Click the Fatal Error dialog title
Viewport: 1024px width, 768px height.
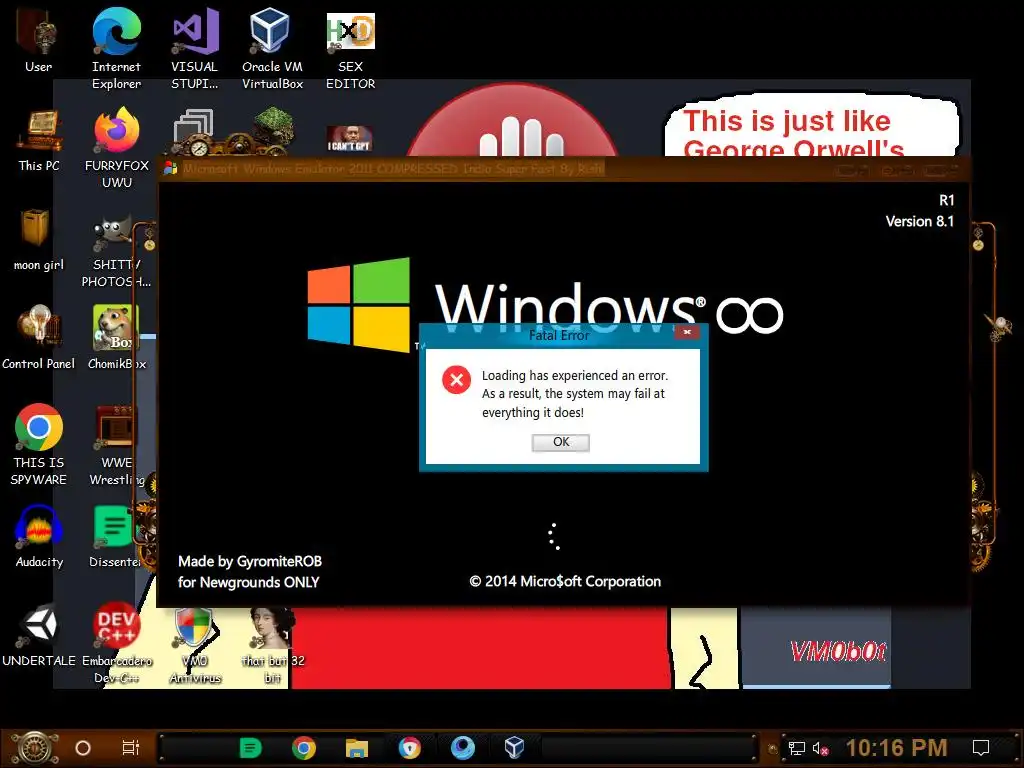click(559, 336)
